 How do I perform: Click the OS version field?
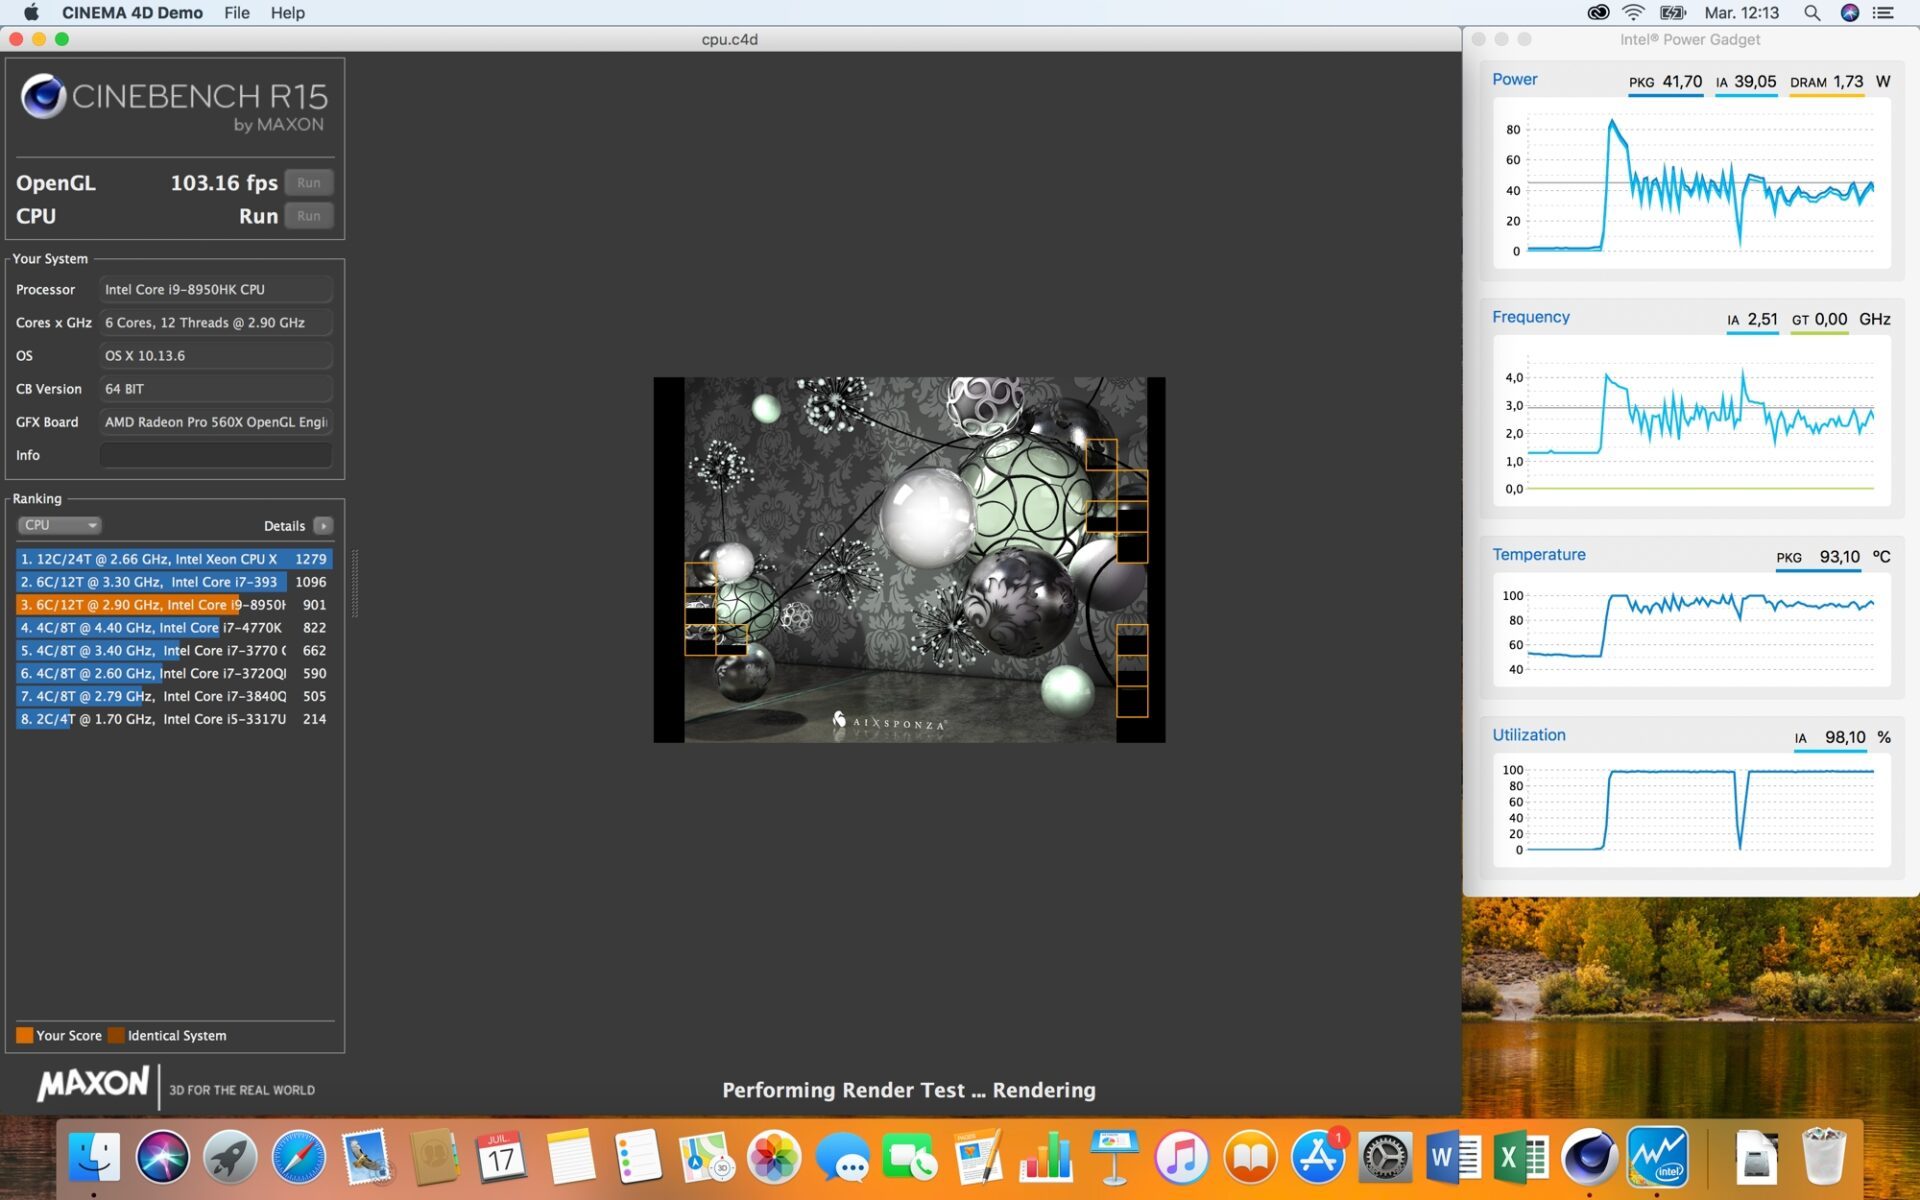(x=216, y=355)
